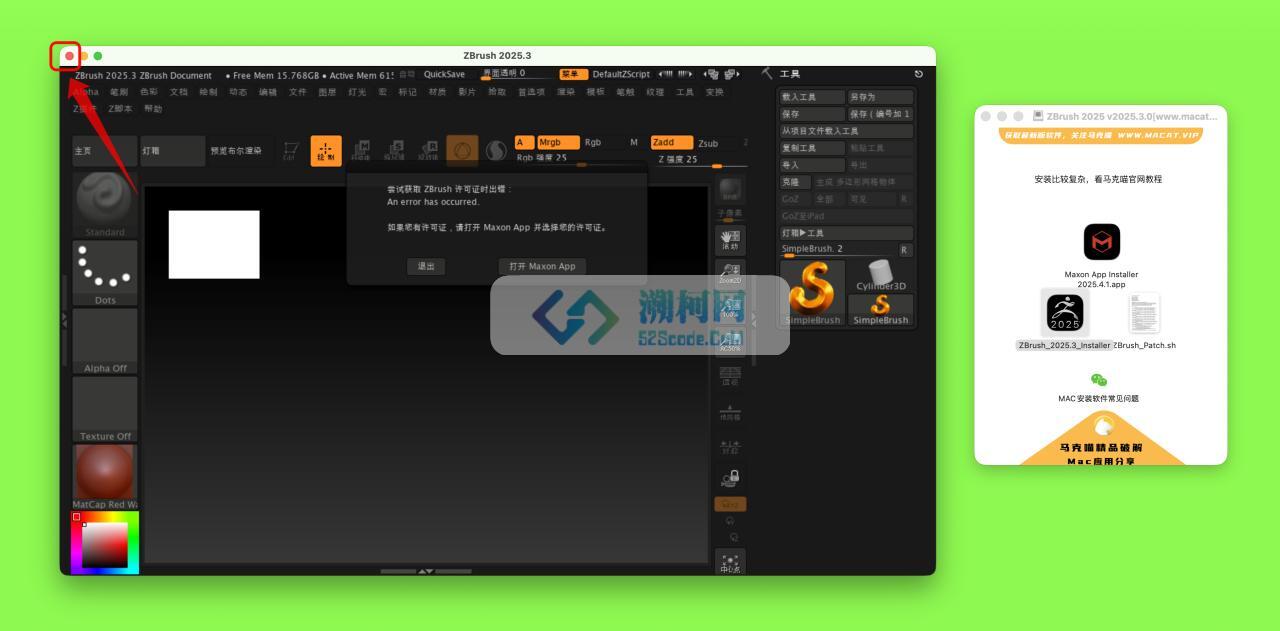The image size is (1280, 631).
Task: Open ZBrush_Patch.sh file in installer window
Action: coord(1144,313)
